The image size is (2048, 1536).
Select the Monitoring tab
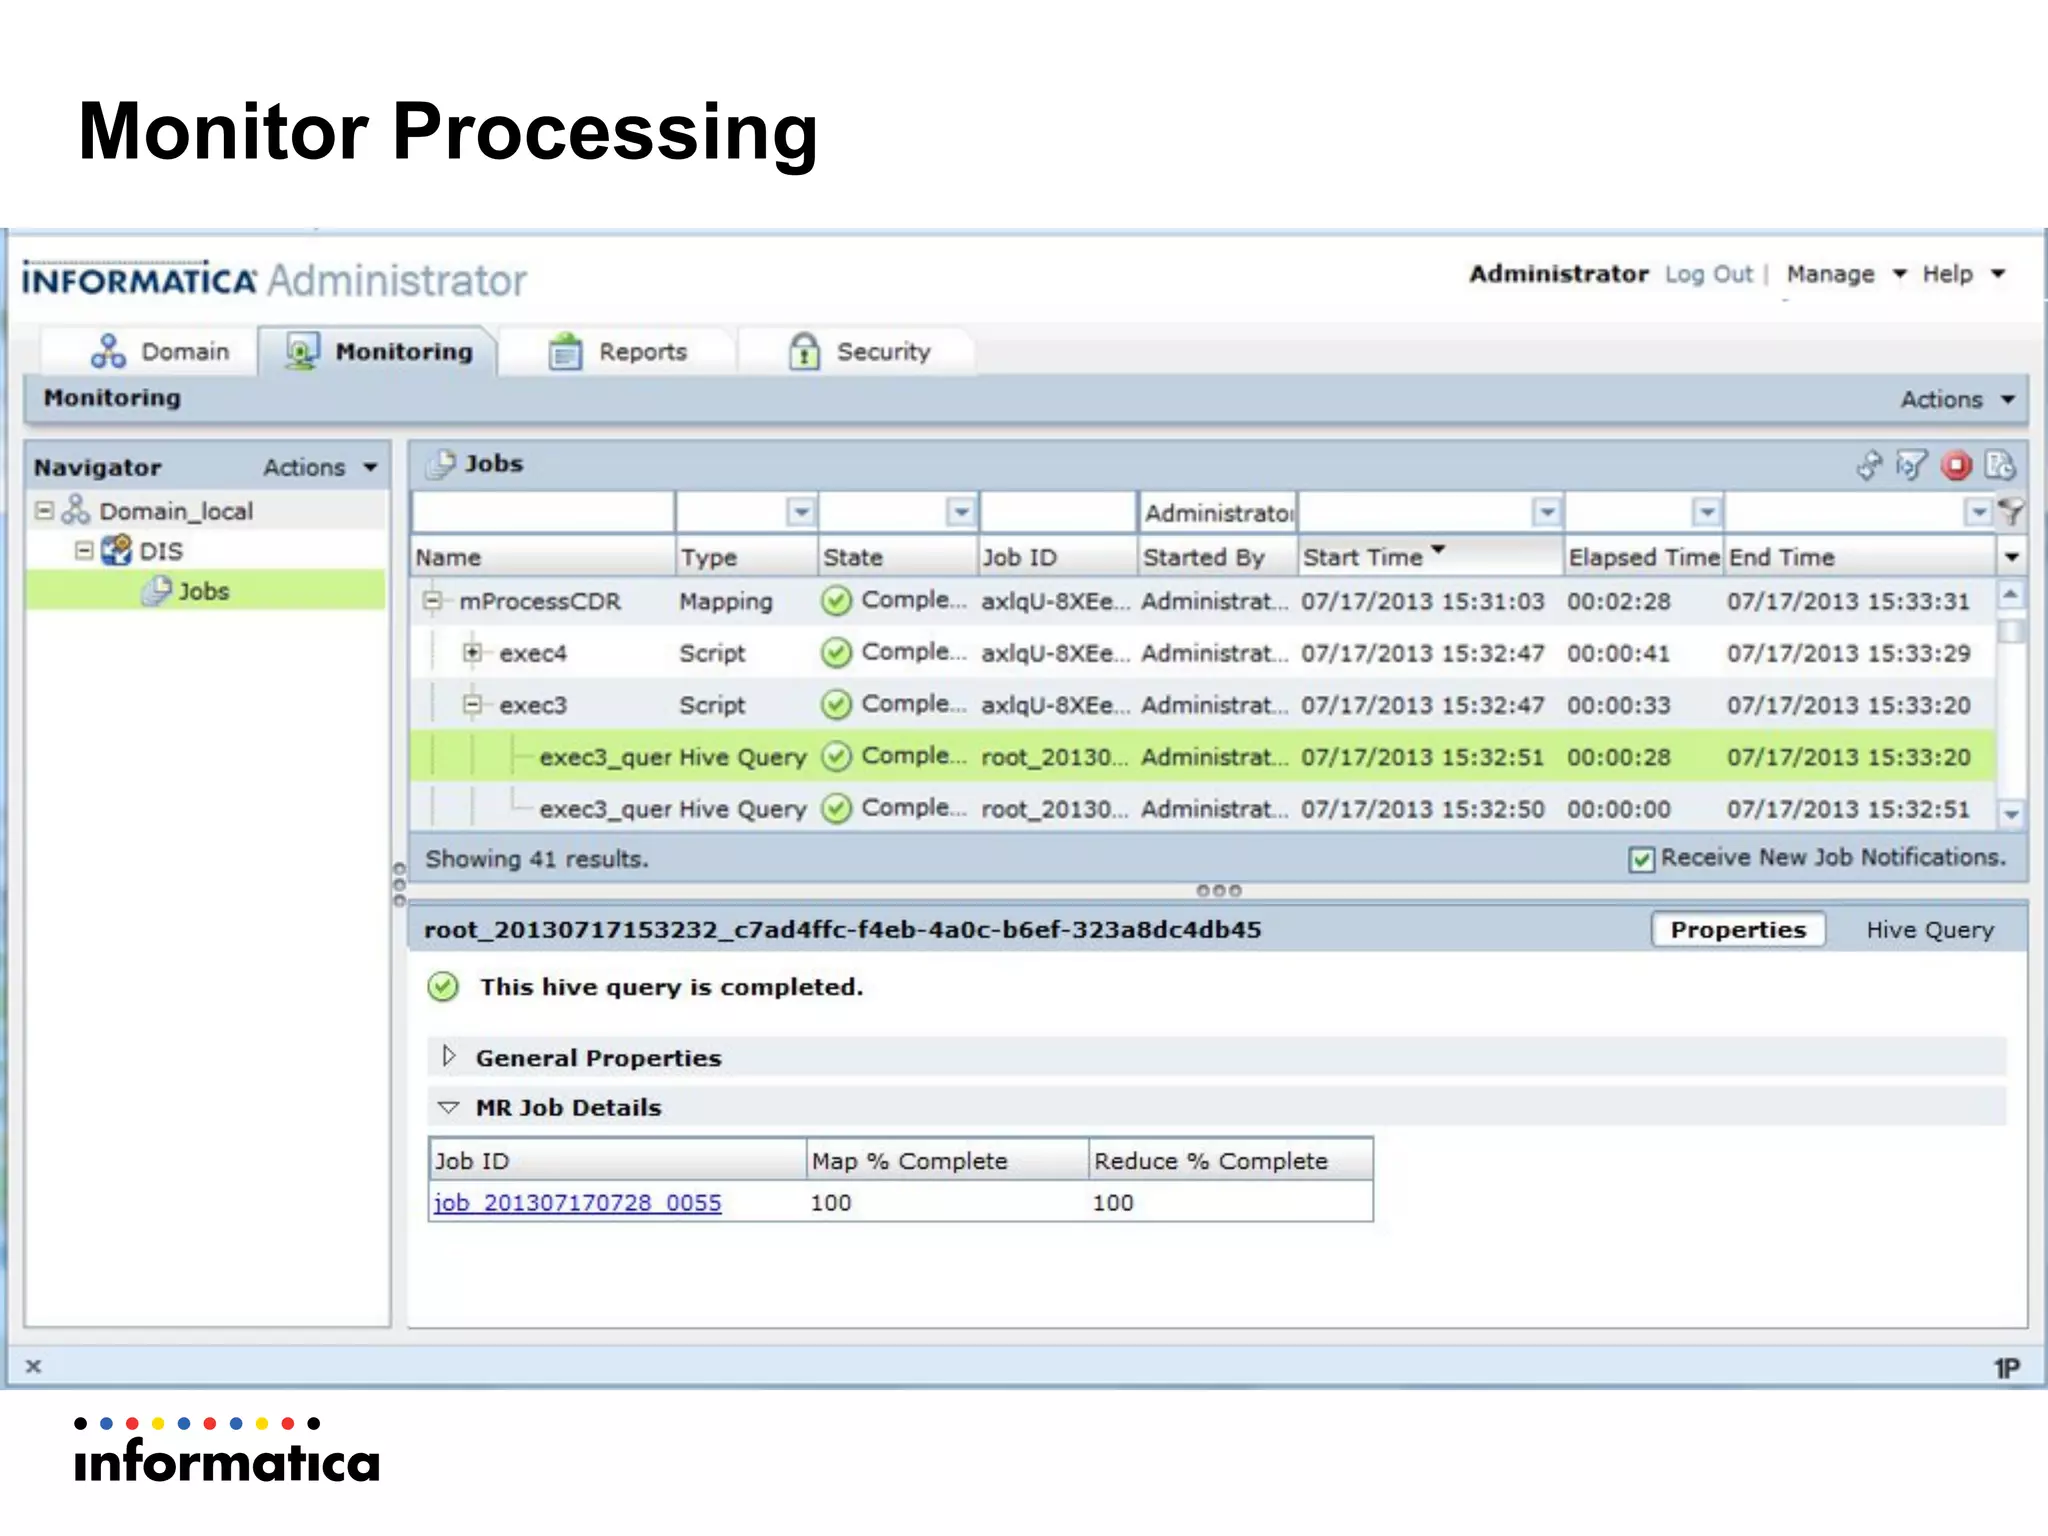[378, 352]
